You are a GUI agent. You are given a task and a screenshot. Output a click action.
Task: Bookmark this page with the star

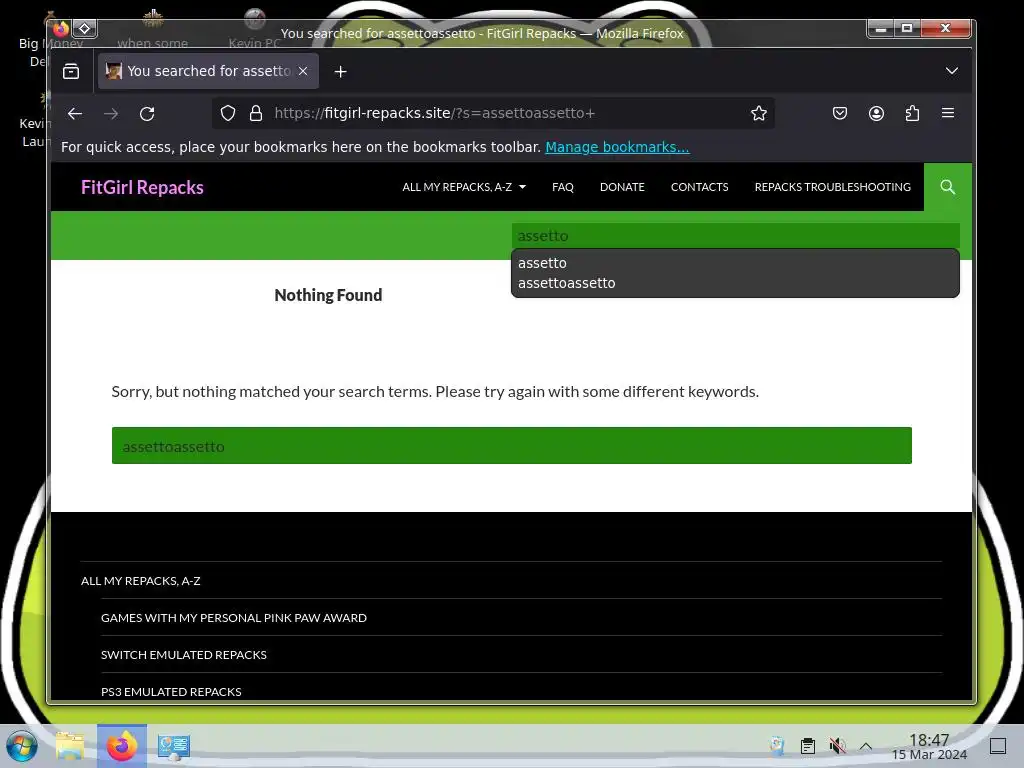(758, 113)
